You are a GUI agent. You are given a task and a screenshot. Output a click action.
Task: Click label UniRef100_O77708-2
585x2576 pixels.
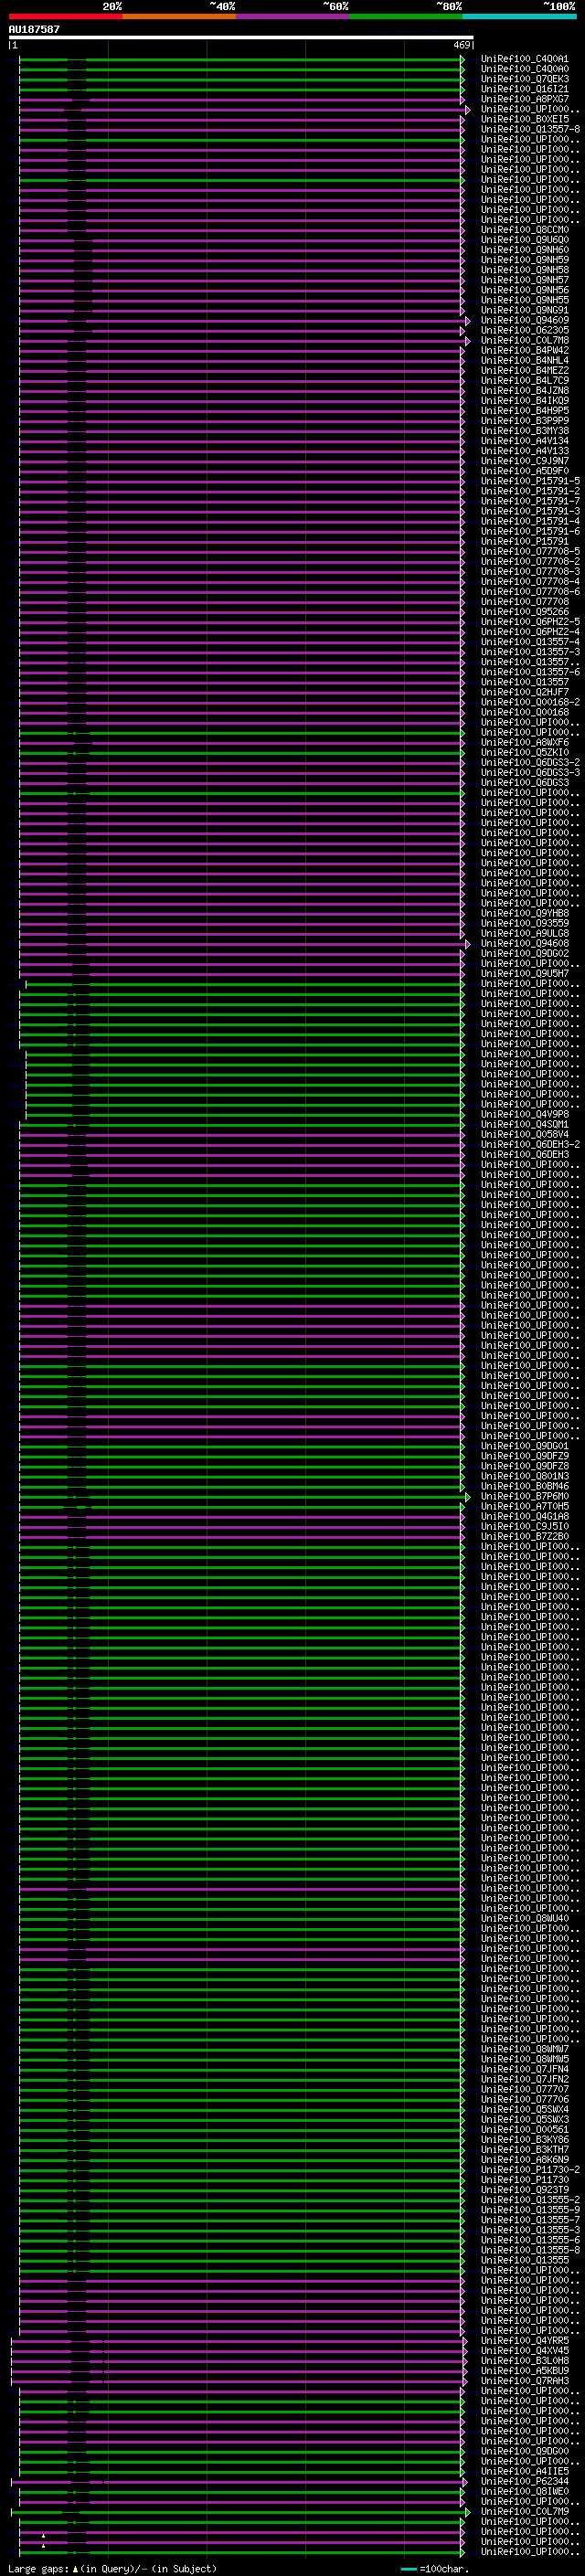tap(530, 561)
